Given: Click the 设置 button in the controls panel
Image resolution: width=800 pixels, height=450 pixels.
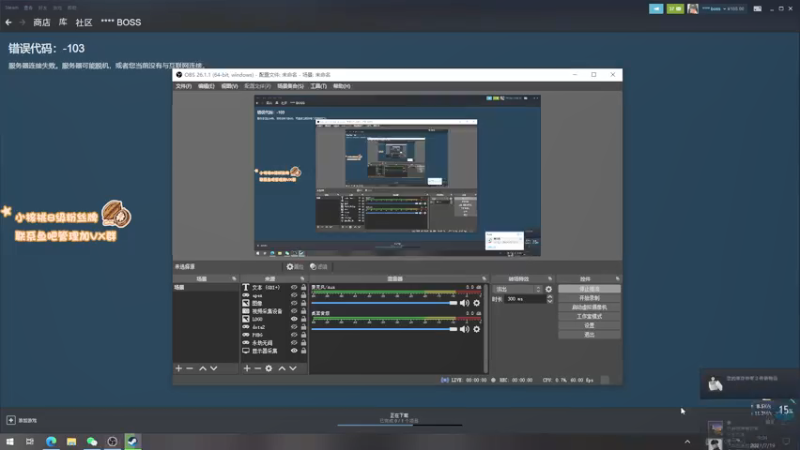Looking at the screenshot, I should pyautogui.click(x=589, y=325).
